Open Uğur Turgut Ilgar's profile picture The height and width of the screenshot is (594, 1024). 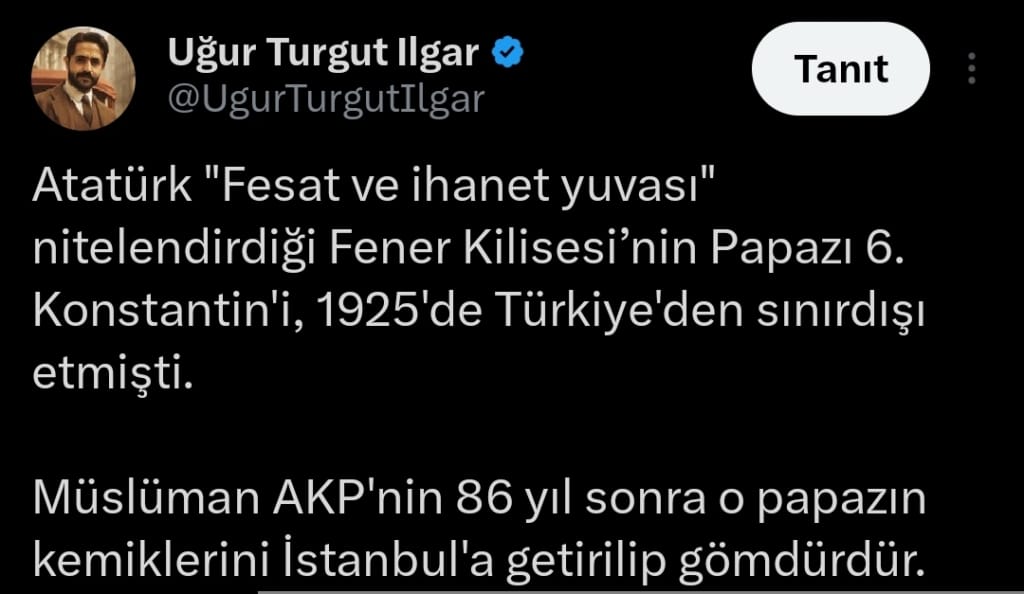coord(84,78)
